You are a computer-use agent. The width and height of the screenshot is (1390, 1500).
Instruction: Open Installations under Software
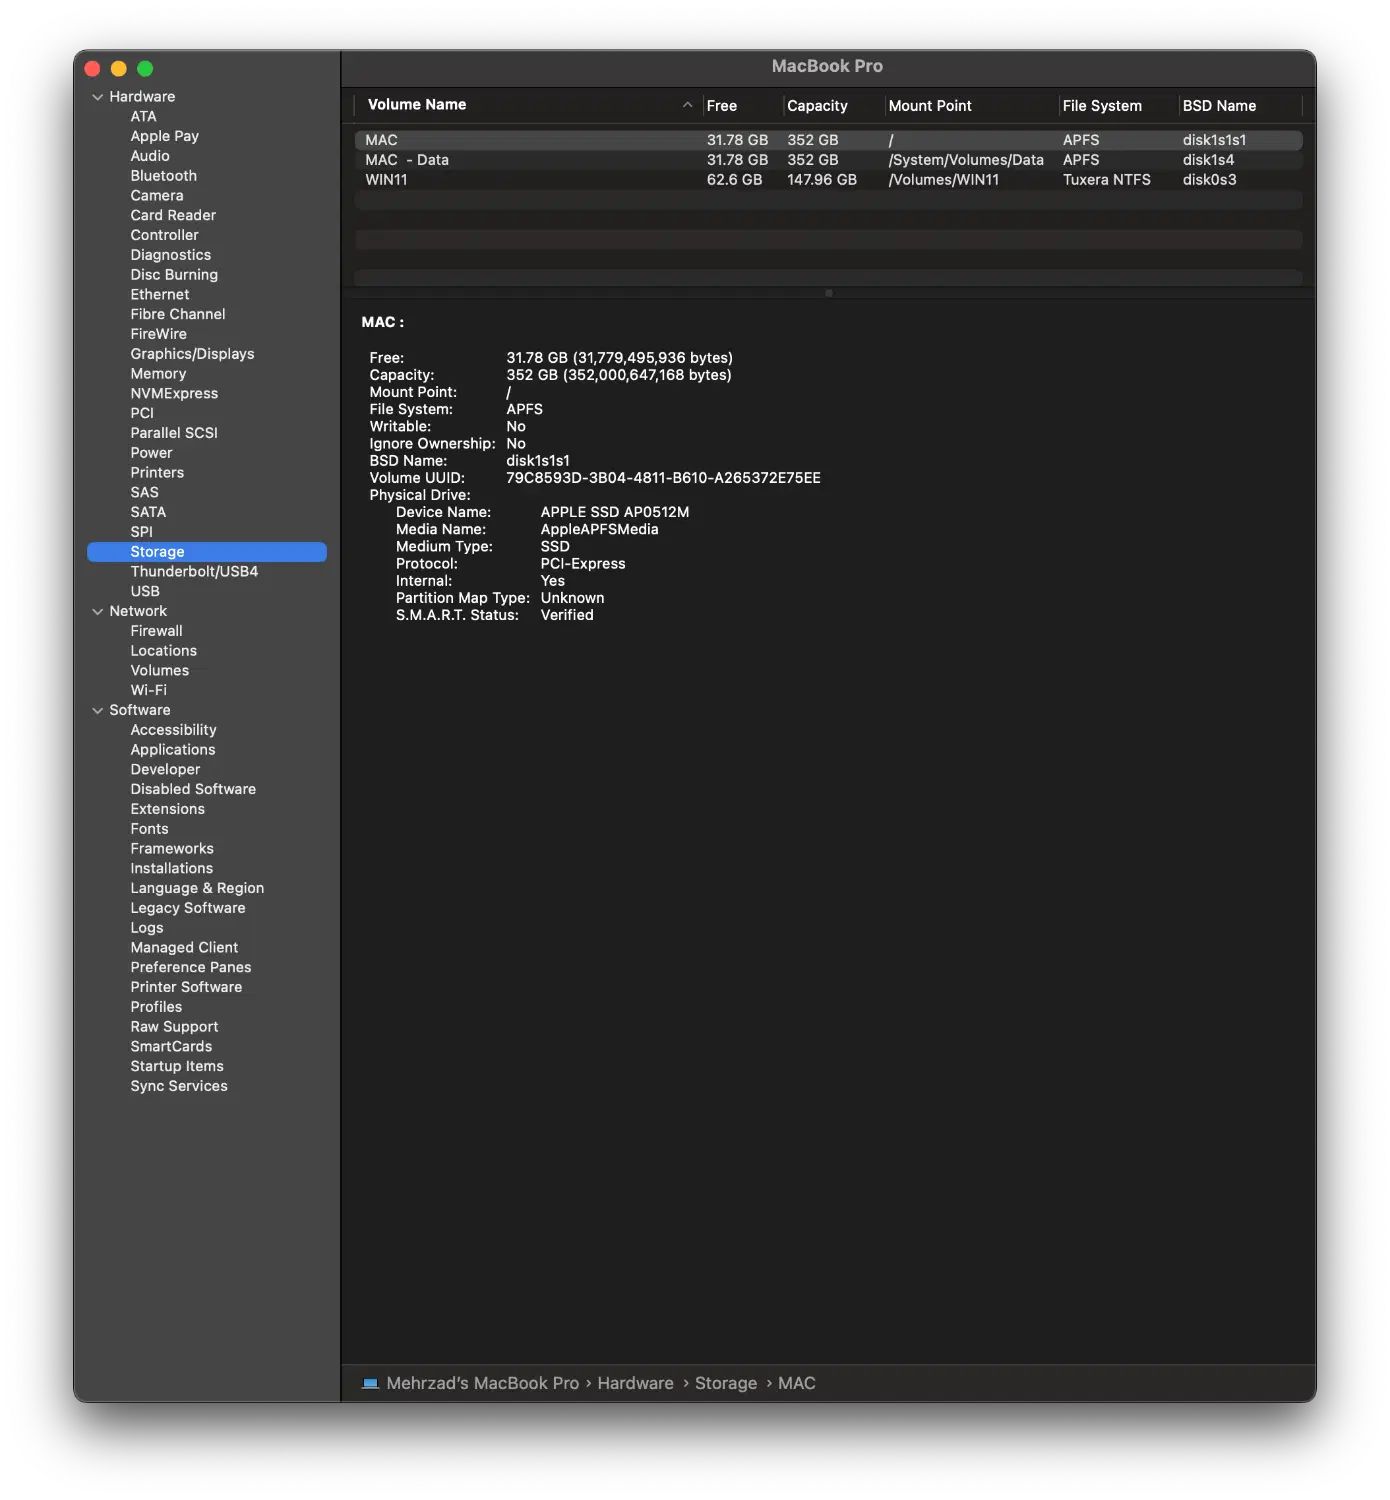coord(171,869)
